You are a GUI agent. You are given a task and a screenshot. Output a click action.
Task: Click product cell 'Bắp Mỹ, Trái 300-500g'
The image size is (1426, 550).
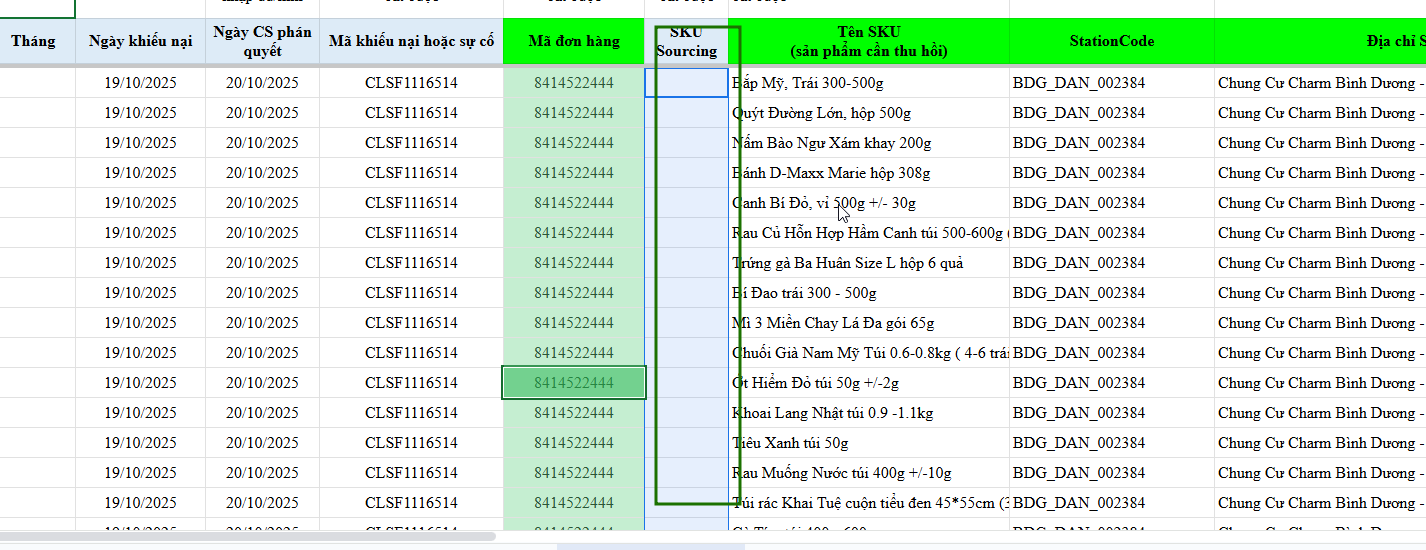tap(869, 83)
